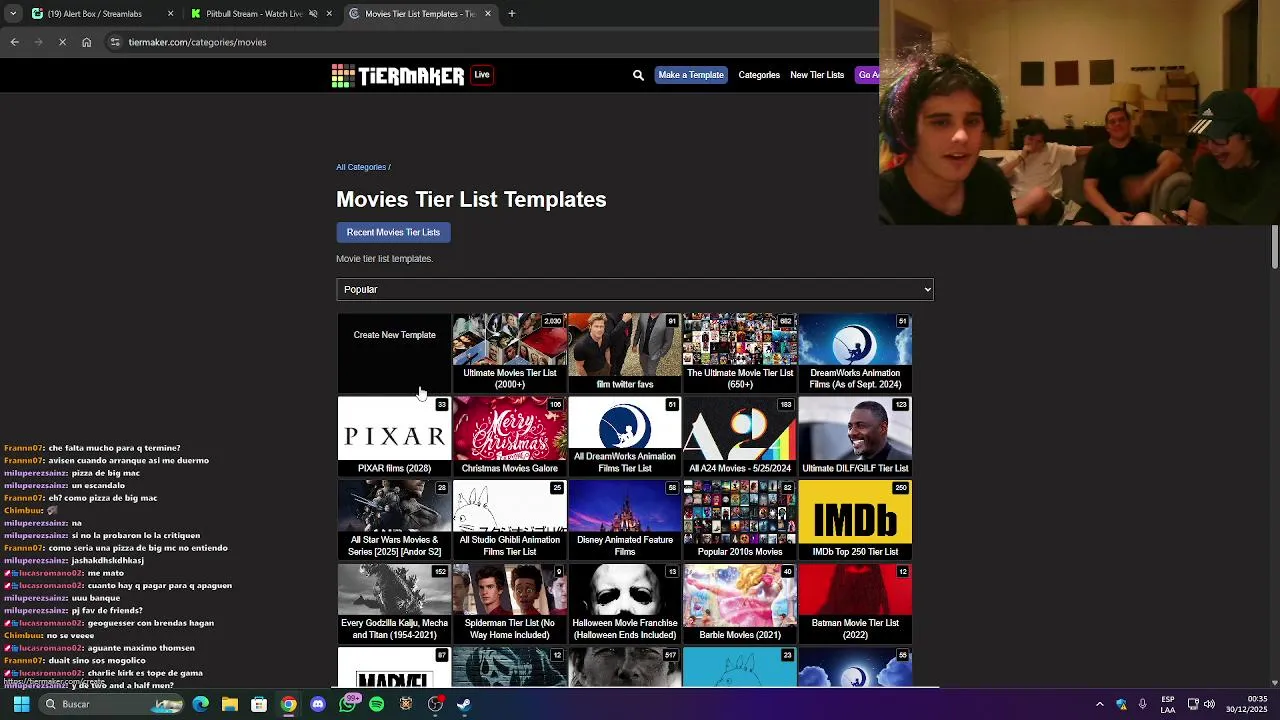Open the site search magnifier icon

coord(638,75)
